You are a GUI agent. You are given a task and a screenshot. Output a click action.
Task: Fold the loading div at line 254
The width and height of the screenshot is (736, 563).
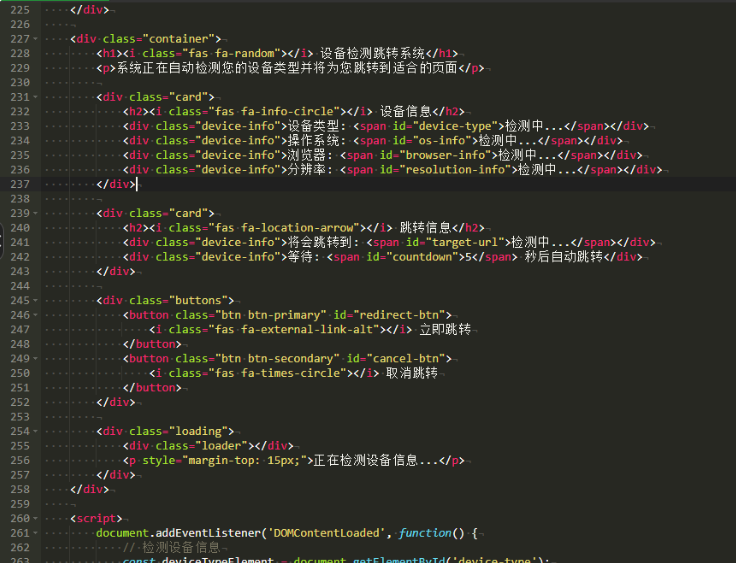[x=36, y=431]
